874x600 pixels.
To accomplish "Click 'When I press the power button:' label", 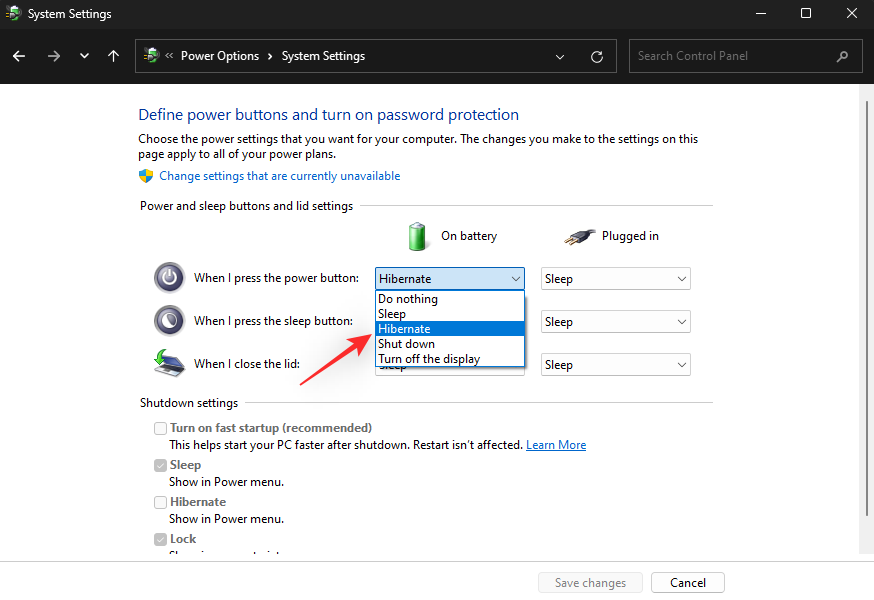I will point(276,278).
